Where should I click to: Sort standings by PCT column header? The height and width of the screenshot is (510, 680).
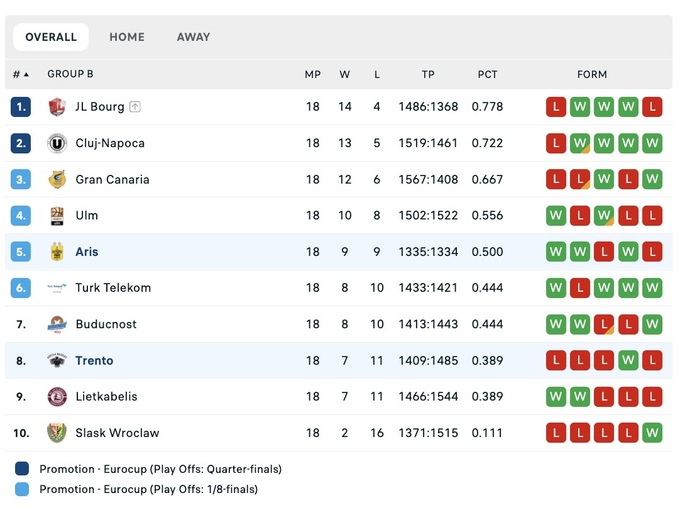487,74
